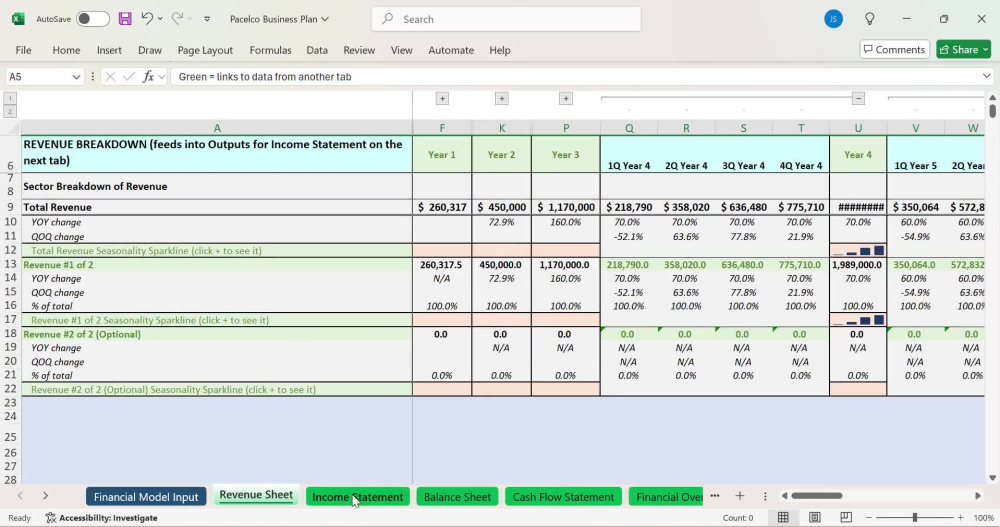Open the Balance Sheet tab
1000x527 pixels.
(x=457, y=496)
